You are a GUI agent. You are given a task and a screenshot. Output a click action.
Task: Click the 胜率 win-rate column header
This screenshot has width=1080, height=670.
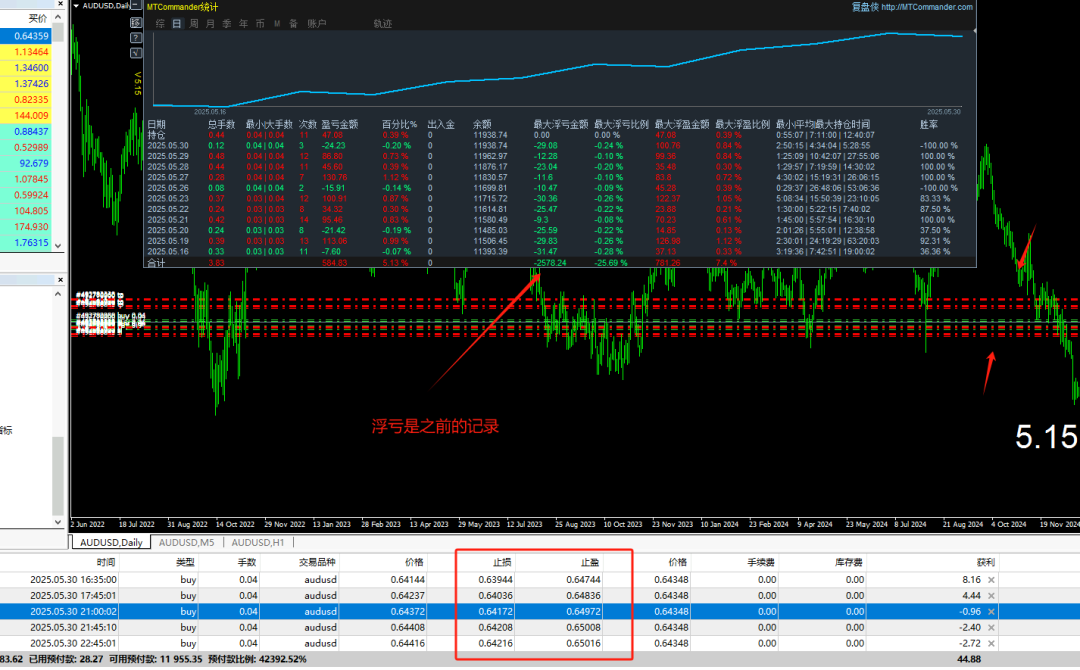point(928,125)
